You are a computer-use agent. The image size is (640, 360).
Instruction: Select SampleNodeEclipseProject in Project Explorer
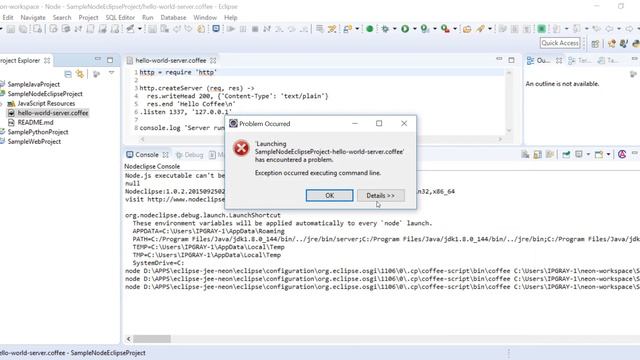45,94
